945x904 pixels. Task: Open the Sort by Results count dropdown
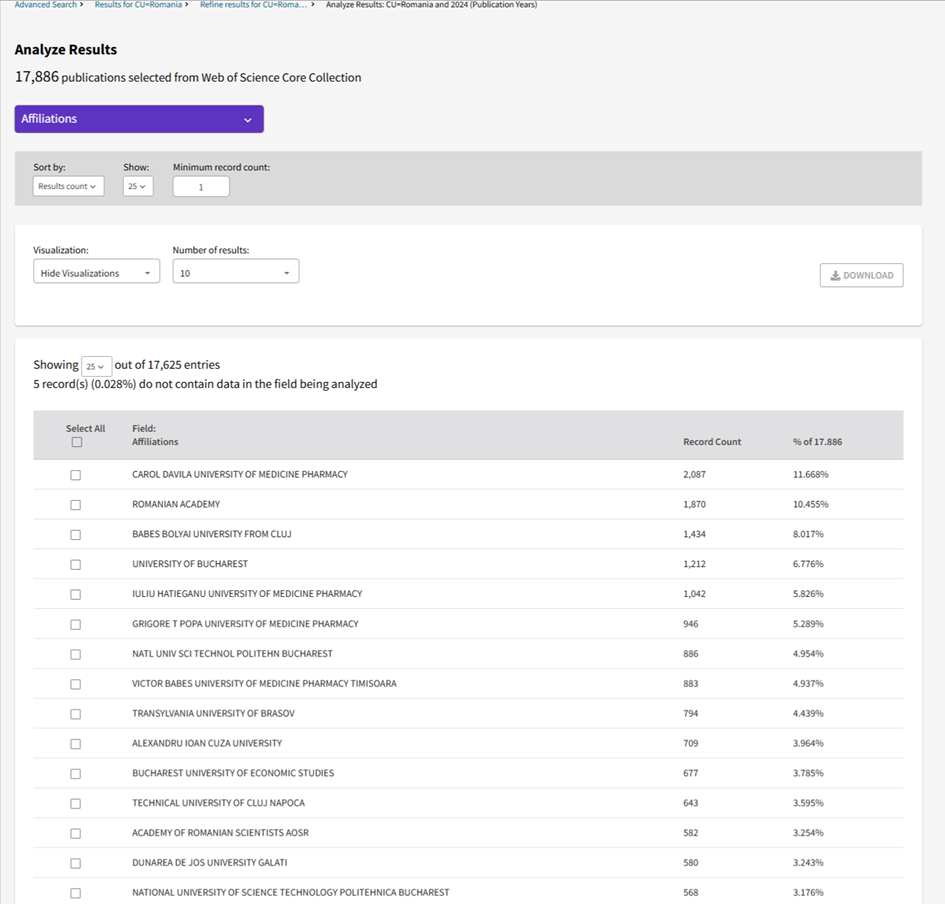click(68, 186)
